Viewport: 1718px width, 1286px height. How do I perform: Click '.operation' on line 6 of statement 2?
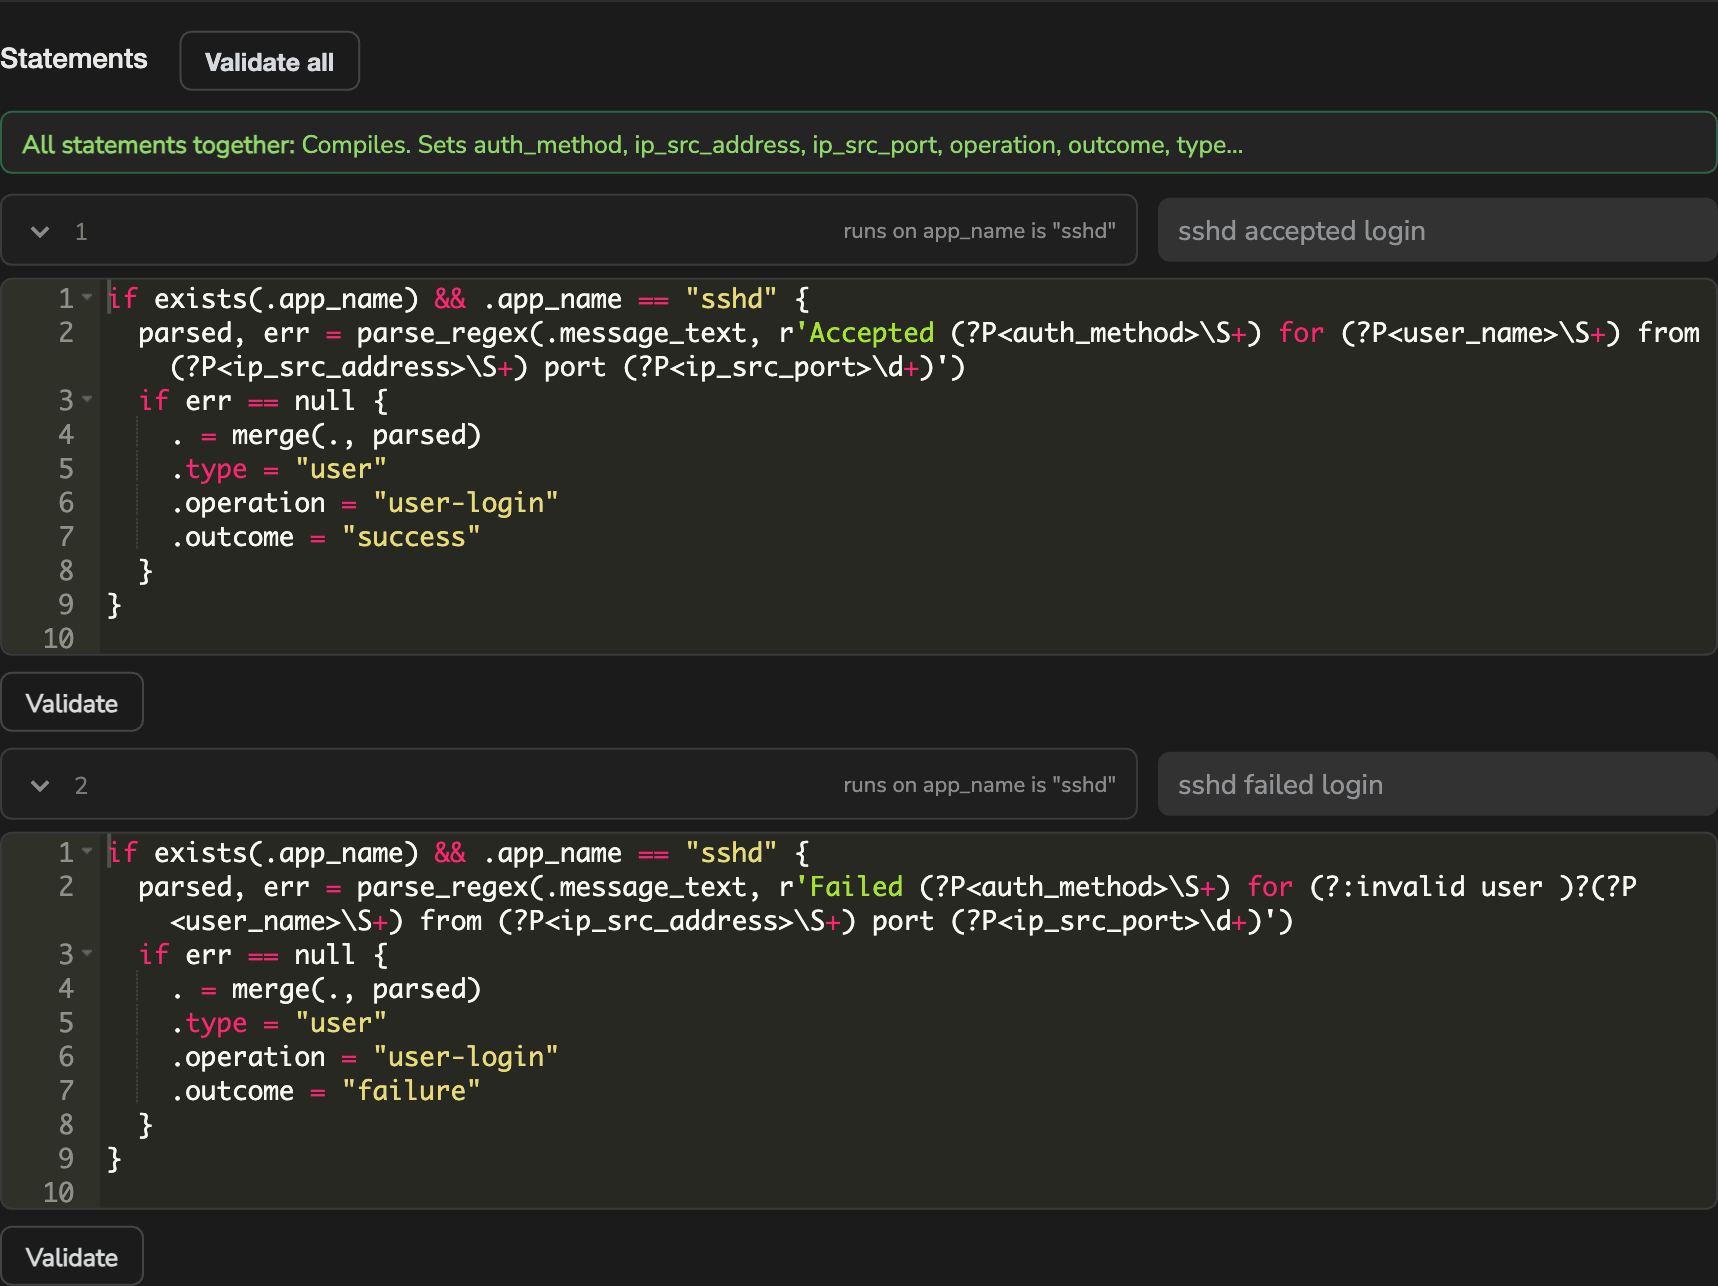tap(248, 1057)
